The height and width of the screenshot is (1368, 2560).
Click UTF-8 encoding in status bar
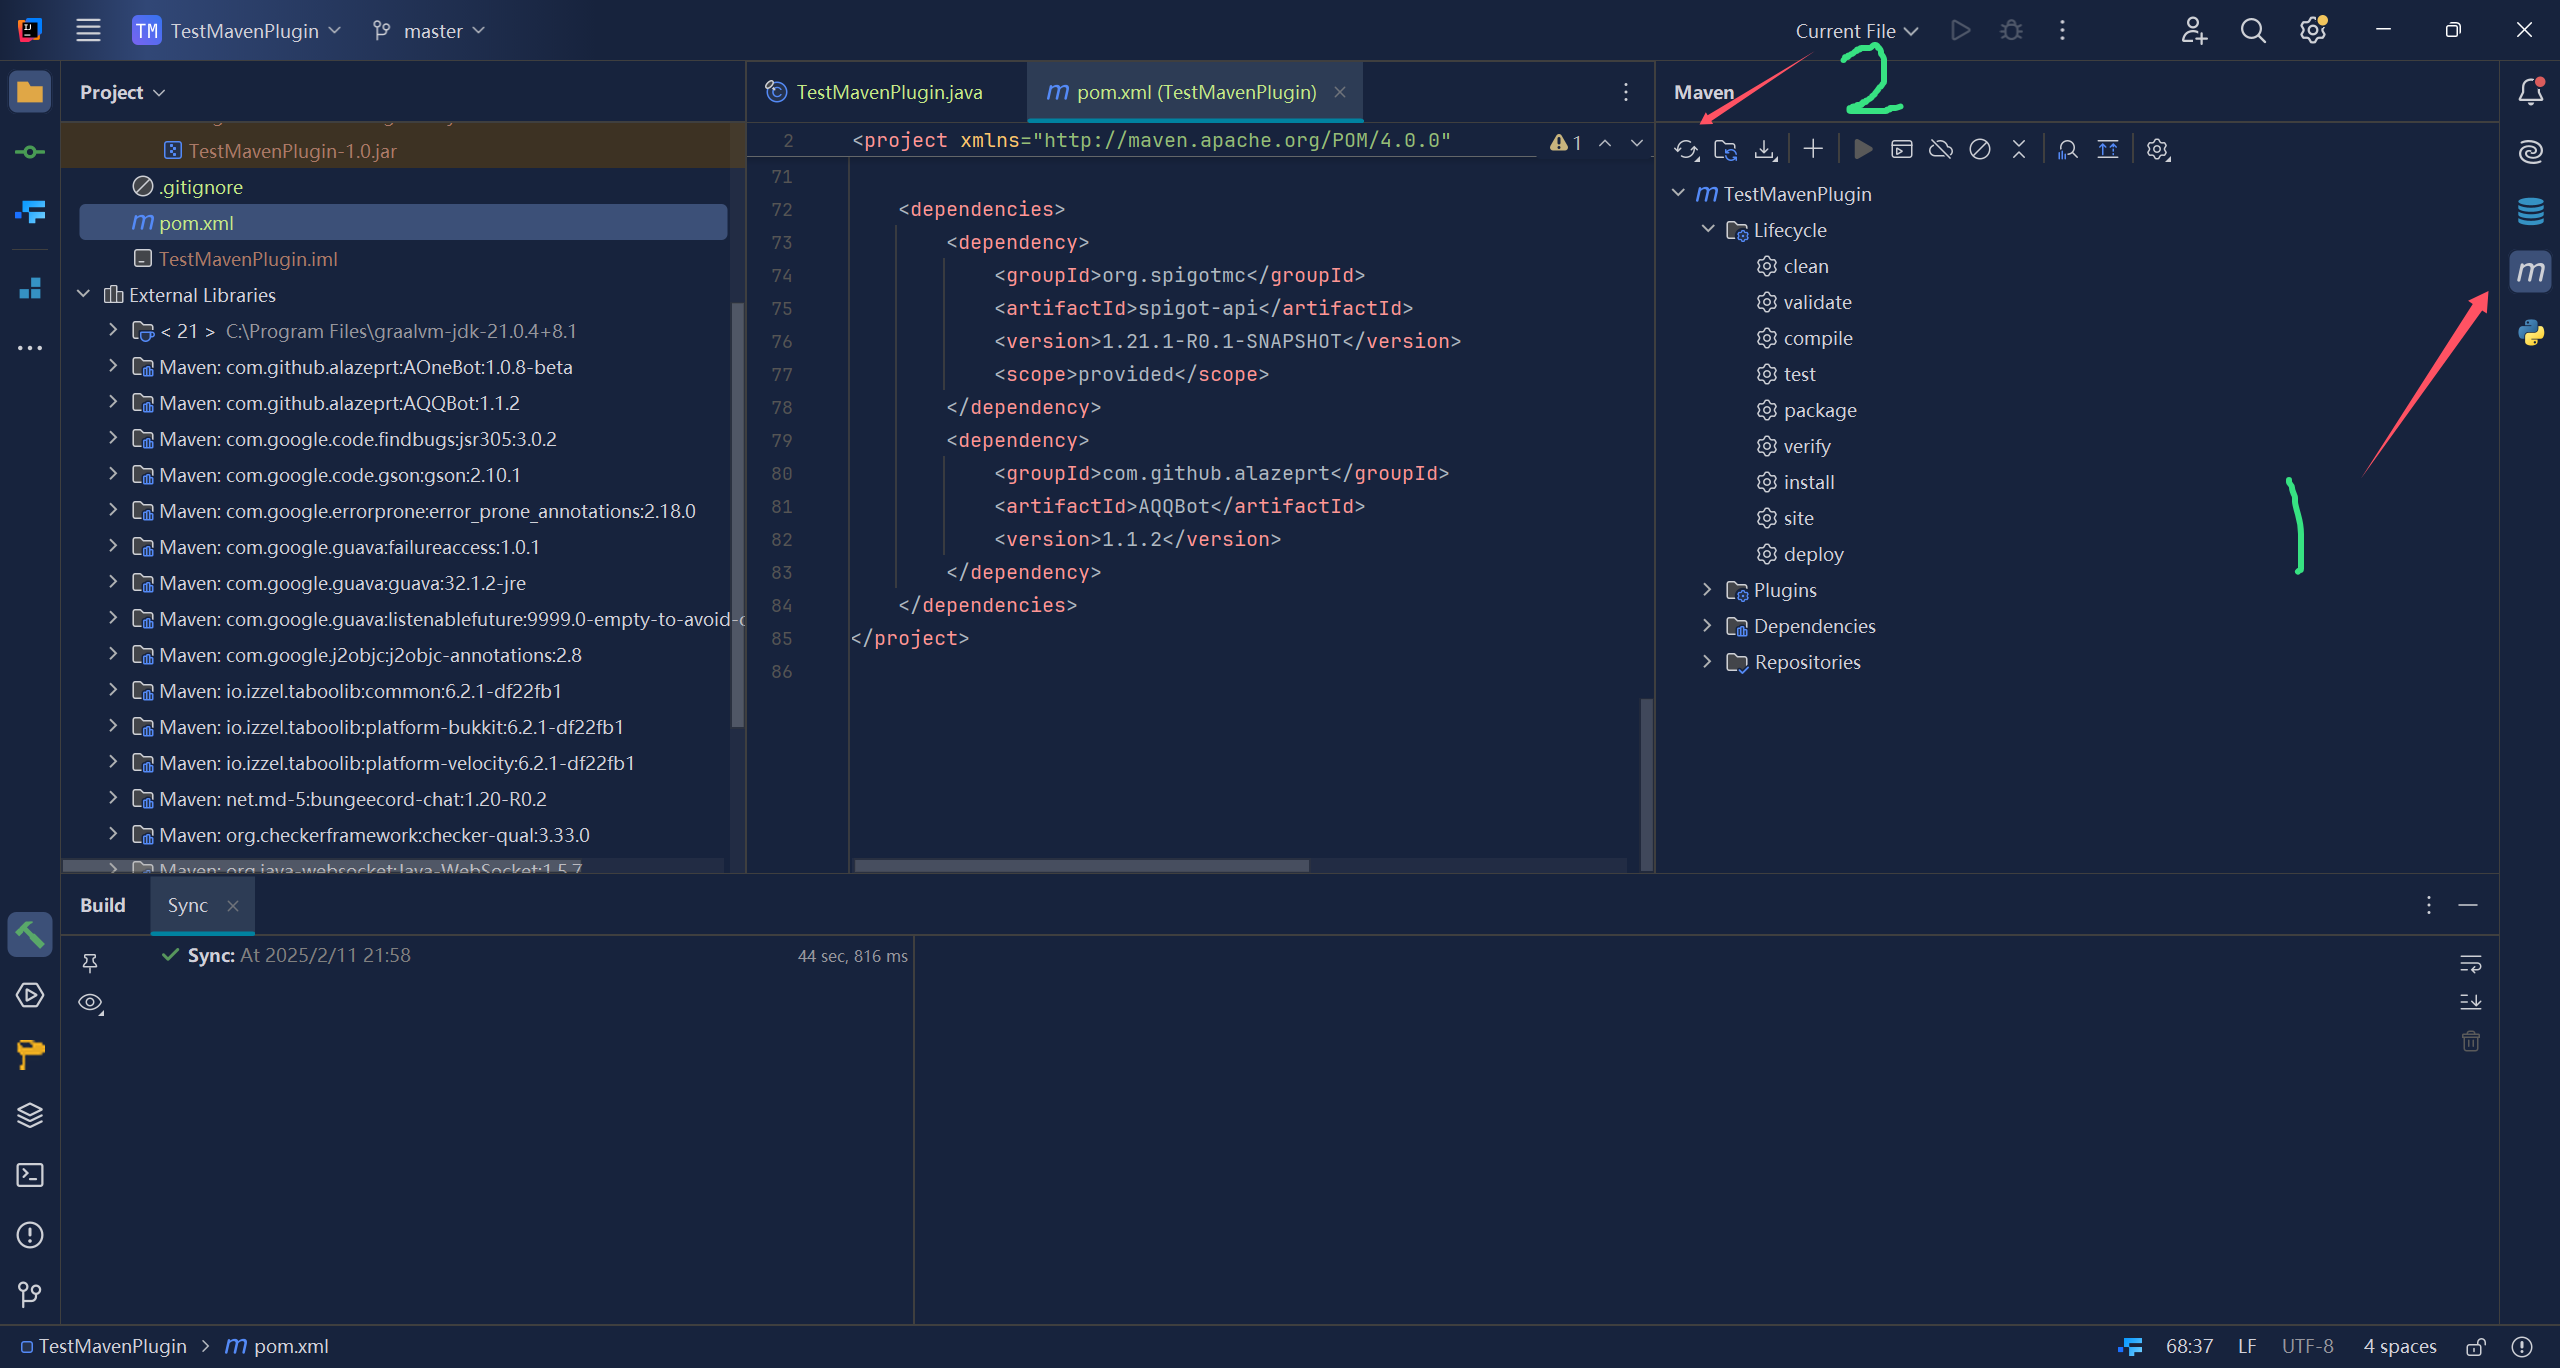pyautogui.click(x=2307, y=1347)
